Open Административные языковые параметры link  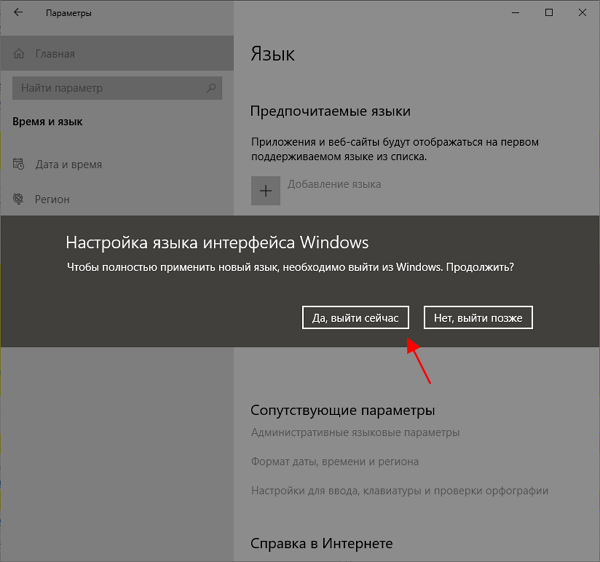point(355,432)
